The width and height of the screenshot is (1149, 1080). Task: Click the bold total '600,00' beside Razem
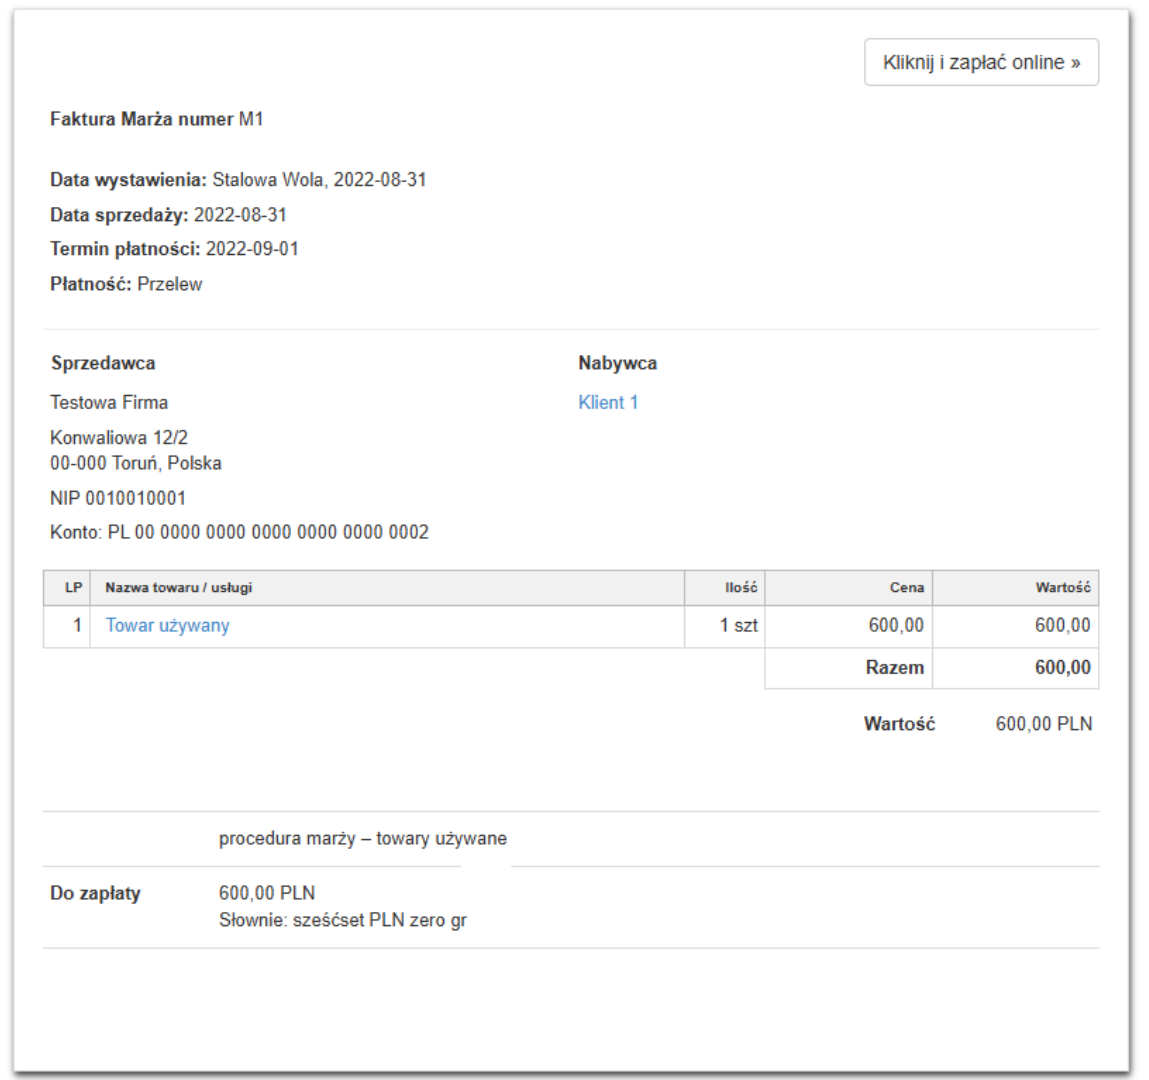coord(1063,667)
